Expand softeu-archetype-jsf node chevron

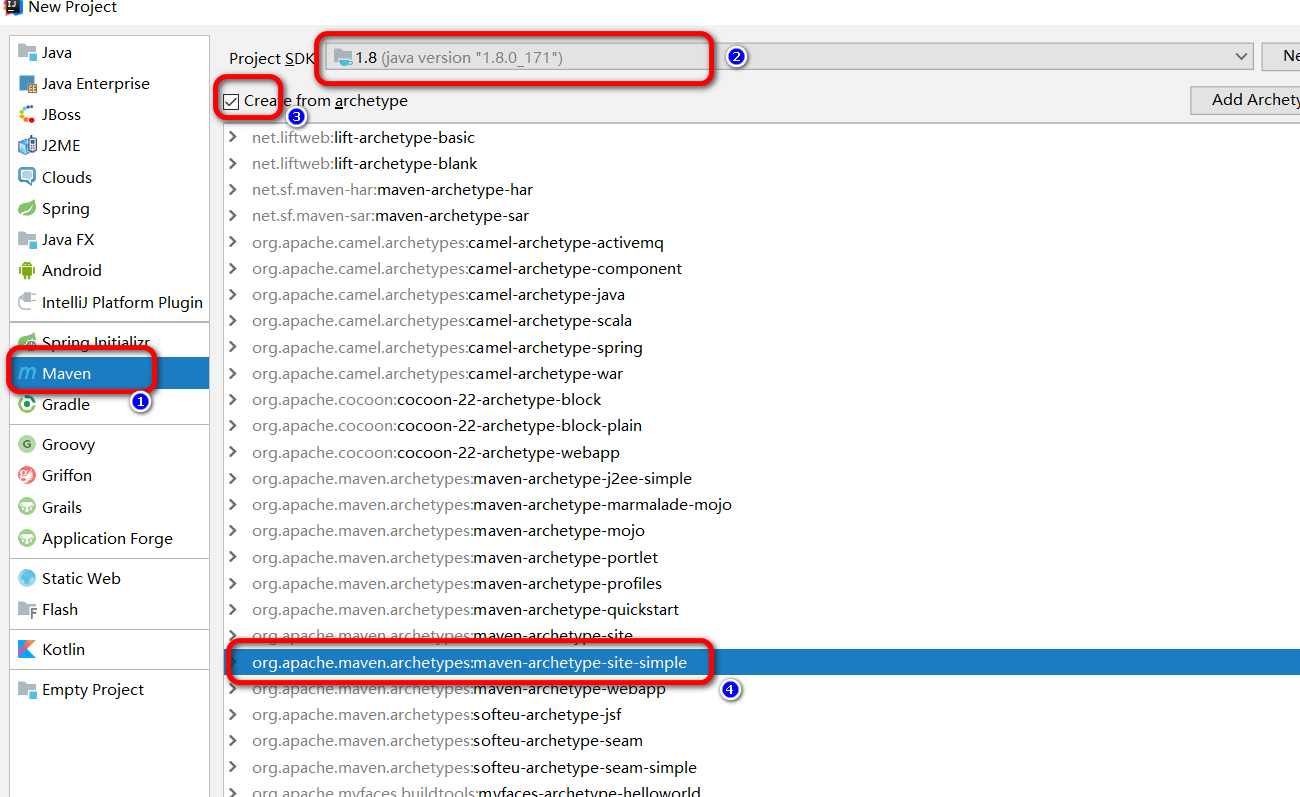point(233,715)
